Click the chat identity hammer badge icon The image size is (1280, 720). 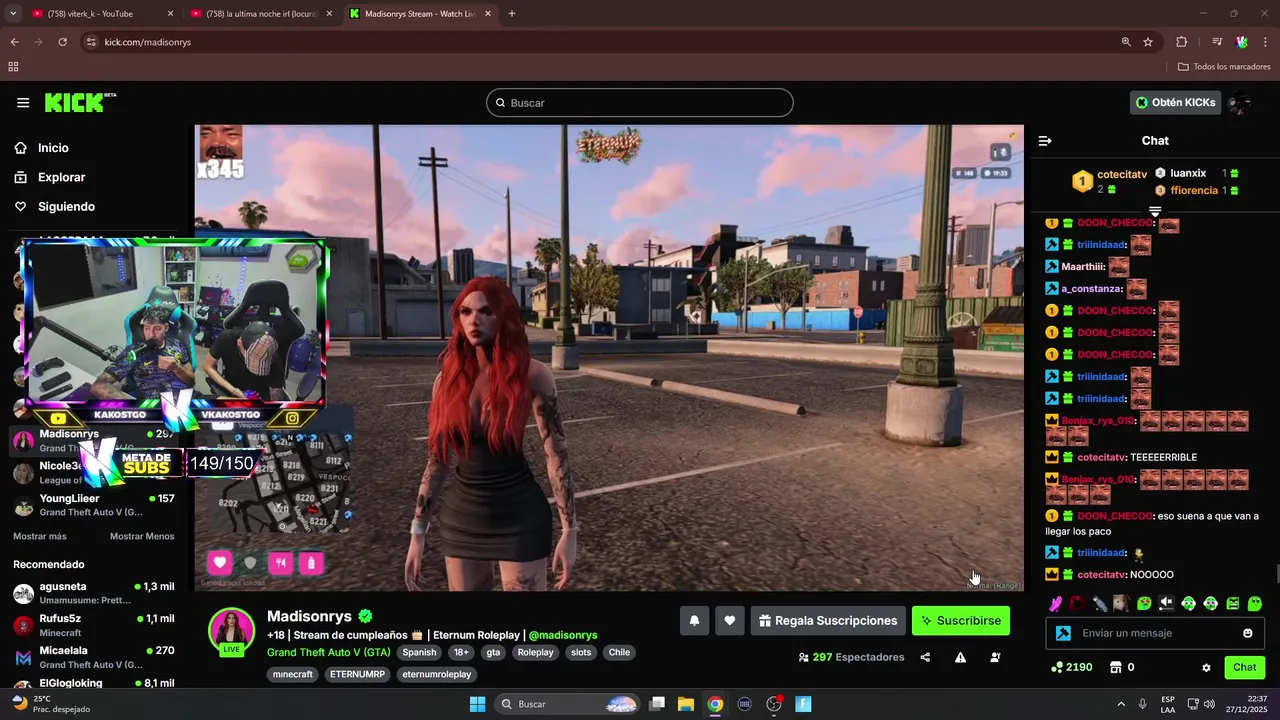pyautogui.click(x=1063, y=633)
